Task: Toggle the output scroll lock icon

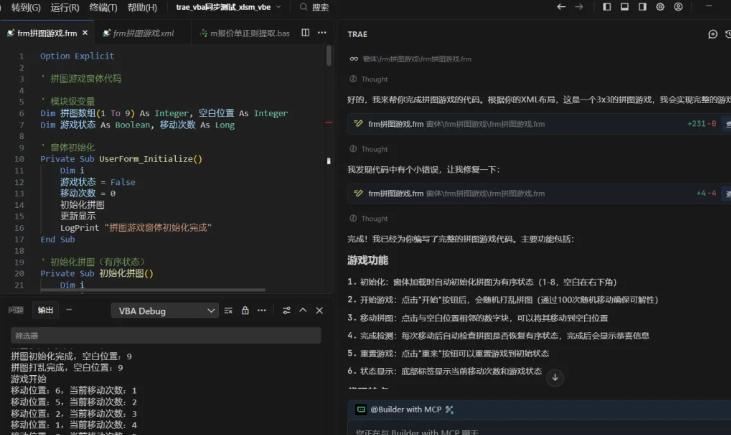Action: click(245, 311)
